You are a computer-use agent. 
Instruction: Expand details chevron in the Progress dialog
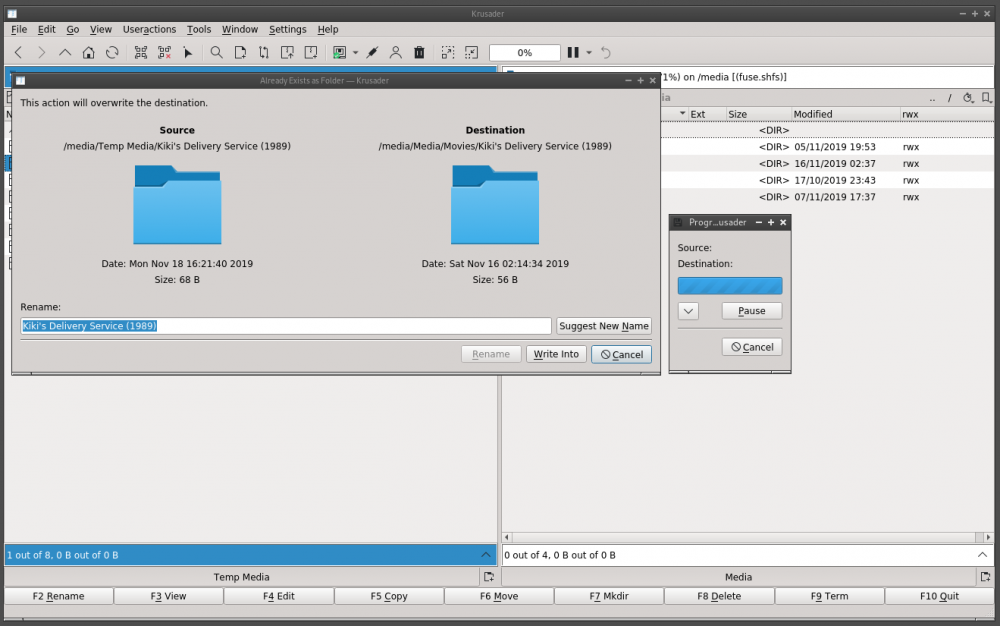coord(688,311)
